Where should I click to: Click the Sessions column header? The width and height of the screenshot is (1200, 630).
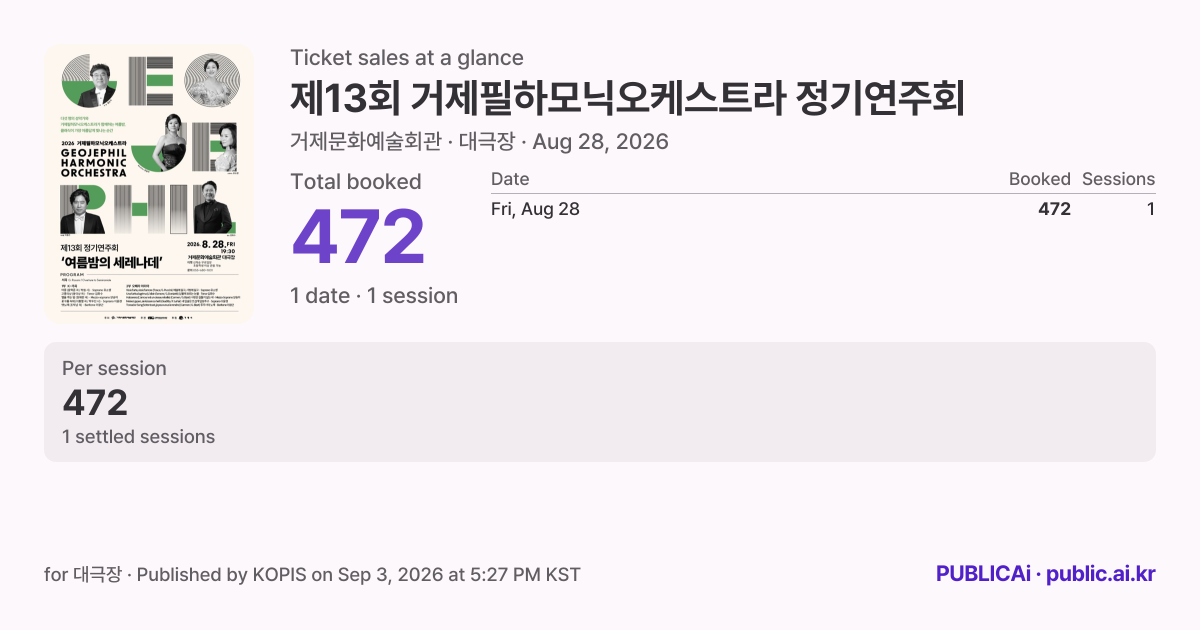(x=1118, y=179)
